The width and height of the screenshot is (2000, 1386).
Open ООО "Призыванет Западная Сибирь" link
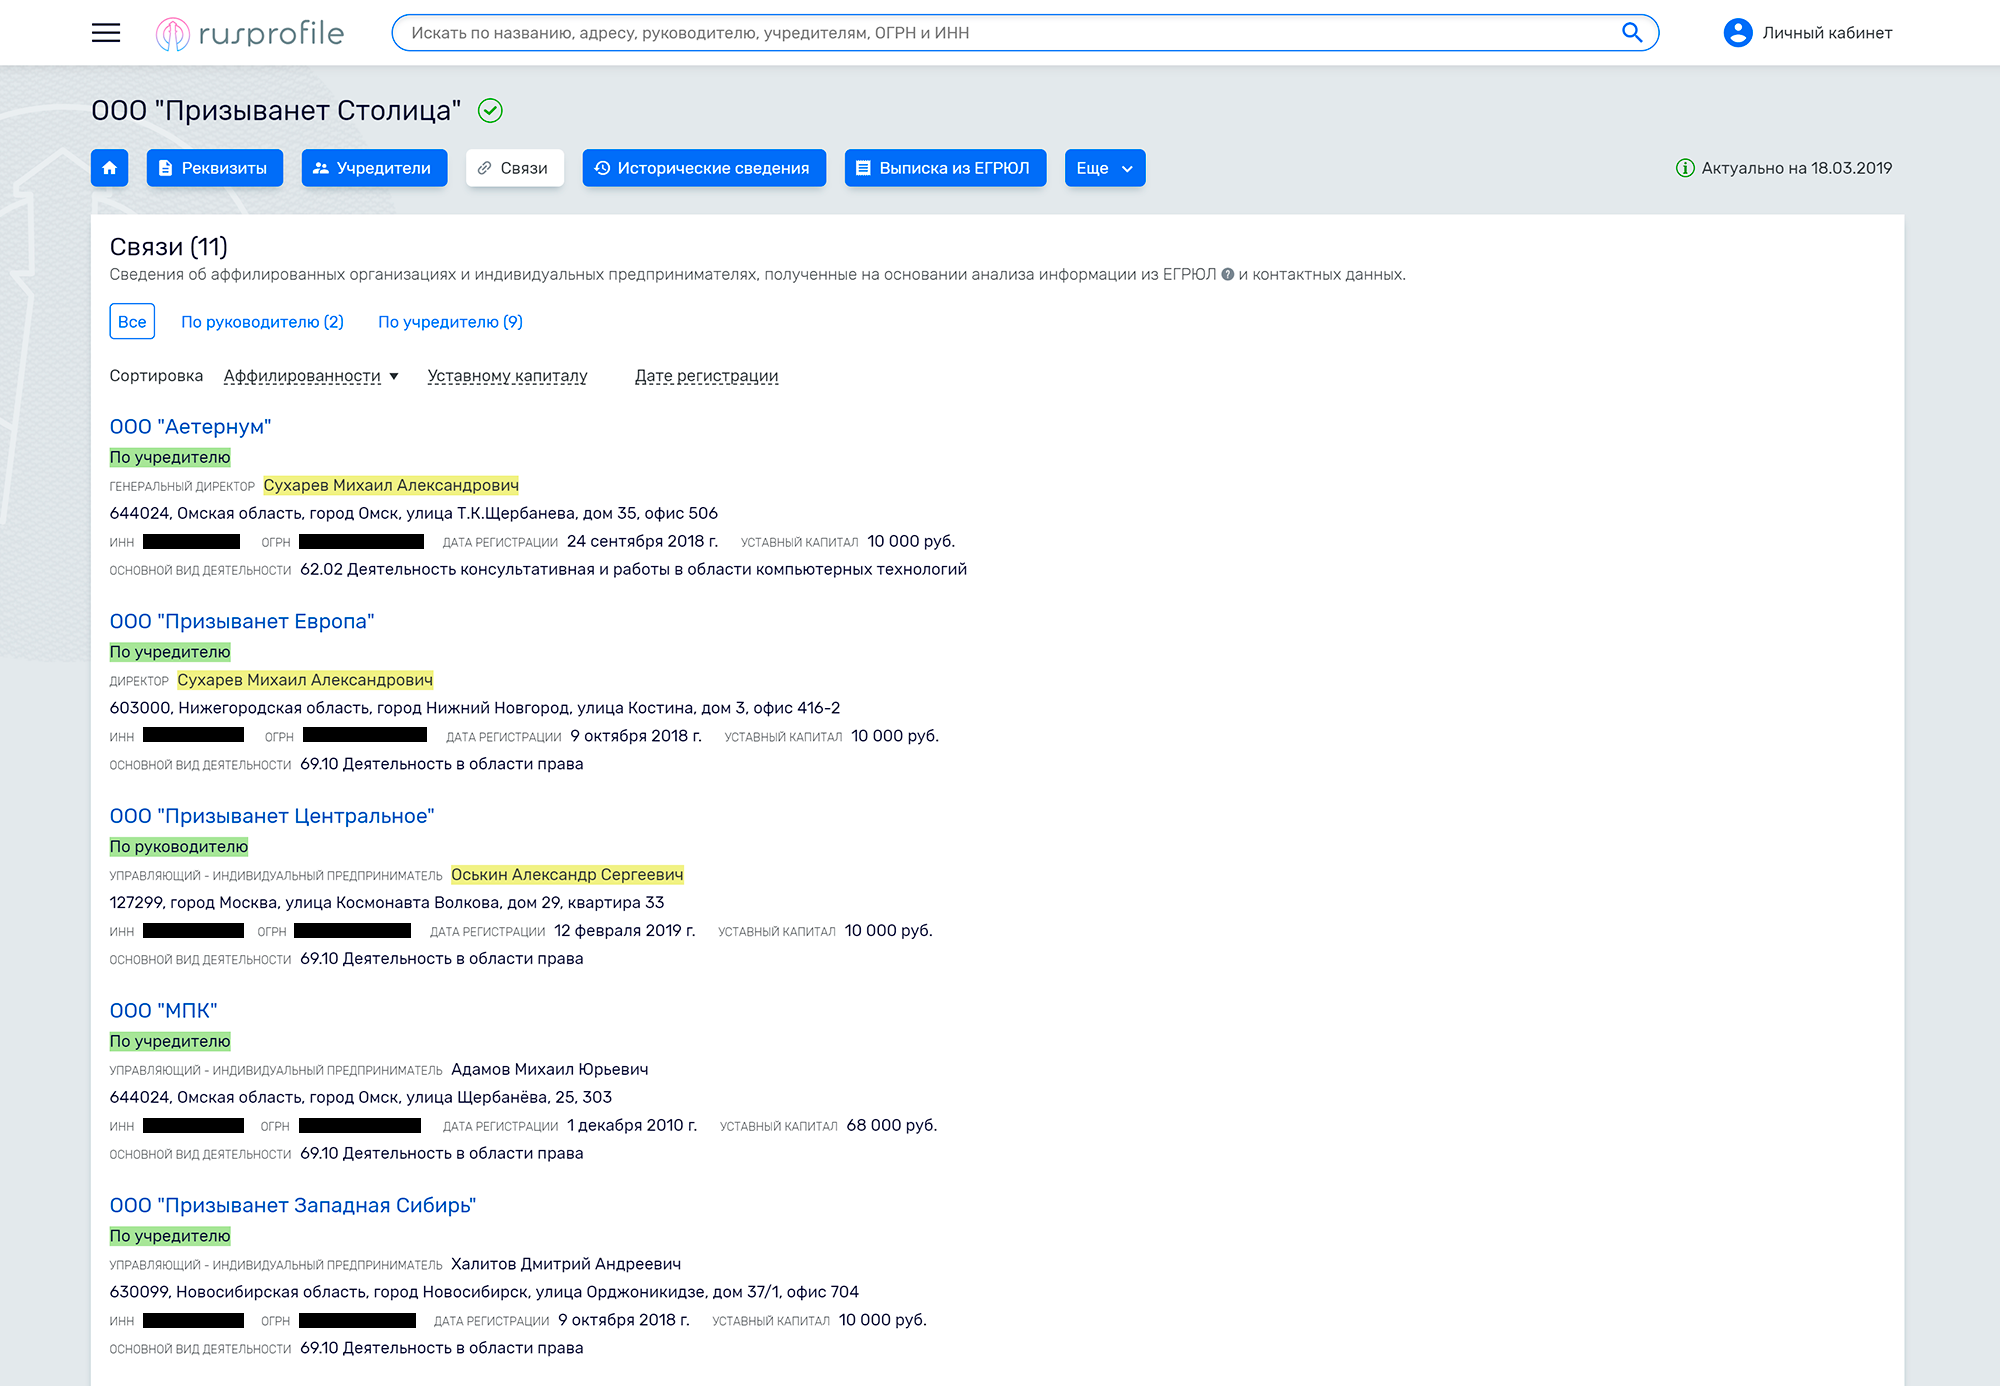coord(293,1205)
